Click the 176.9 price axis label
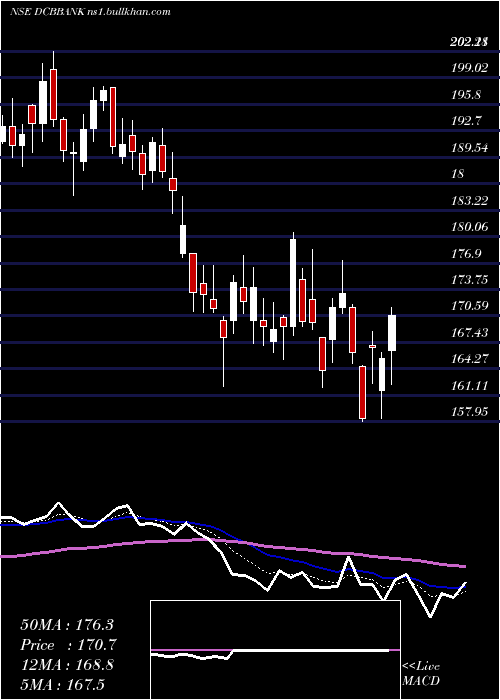Image resolution: width=500 pixels, height=700 pixels. coord(467,254)
